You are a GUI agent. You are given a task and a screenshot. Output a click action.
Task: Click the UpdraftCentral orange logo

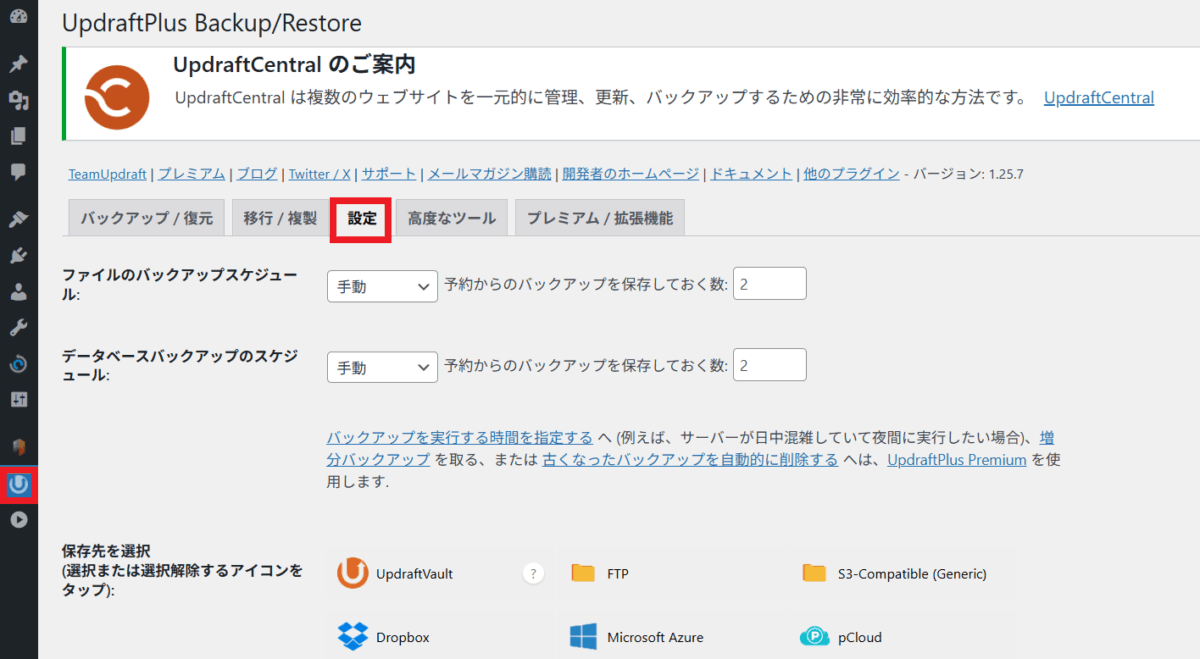tap(117, 97)
